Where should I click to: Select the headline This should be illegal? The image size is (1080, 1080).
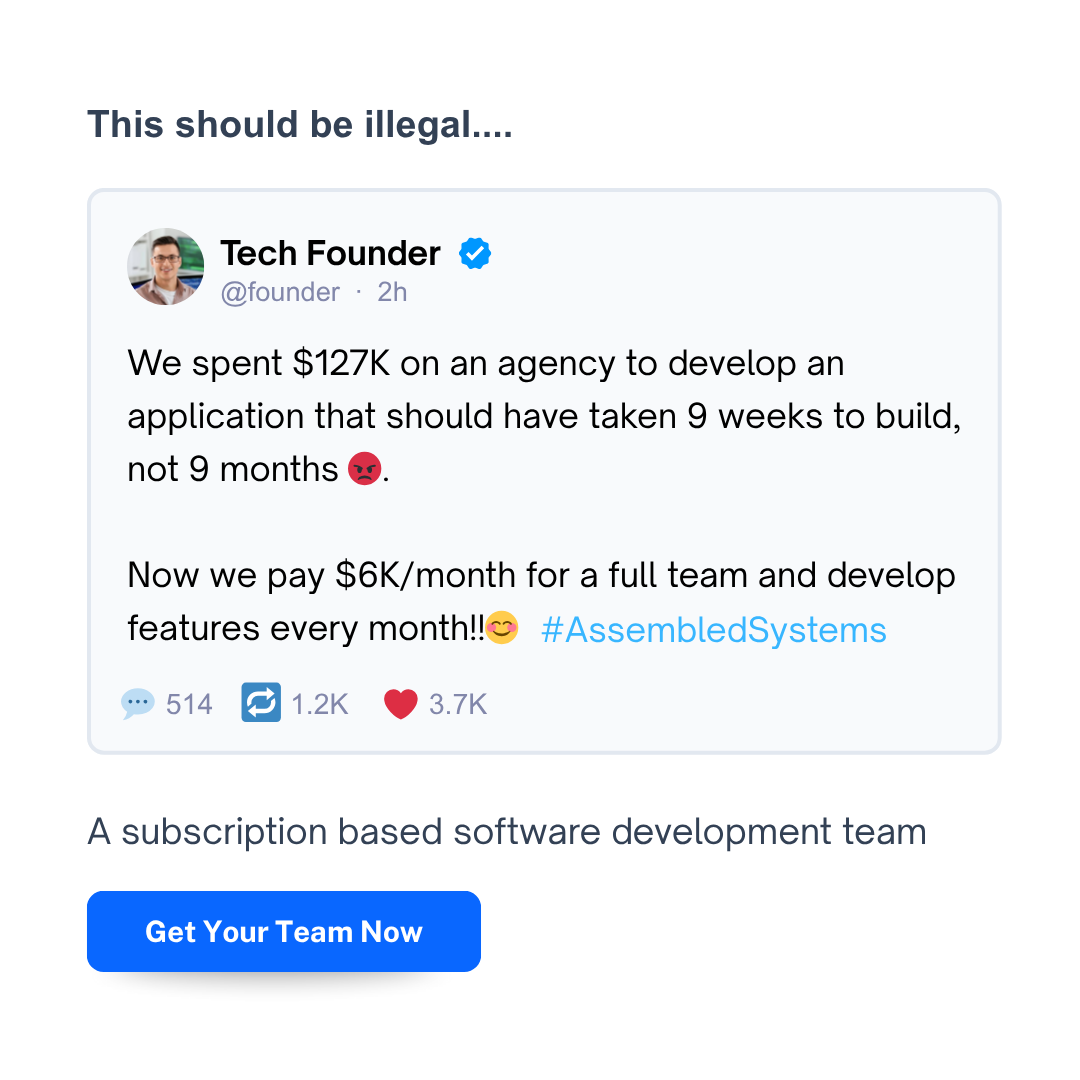coord(299,124)
